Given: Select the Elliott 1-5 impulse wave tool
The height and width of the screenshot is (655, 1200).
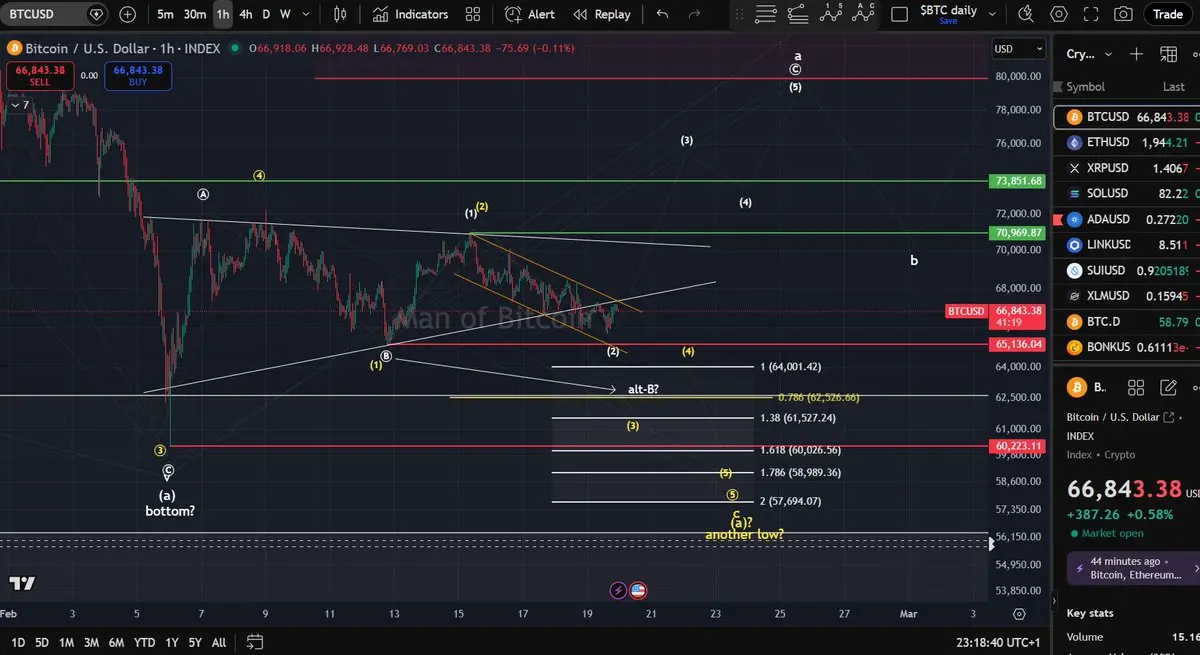Looking at the screenshot, I should pyautogui.click(x=830, y=13).
